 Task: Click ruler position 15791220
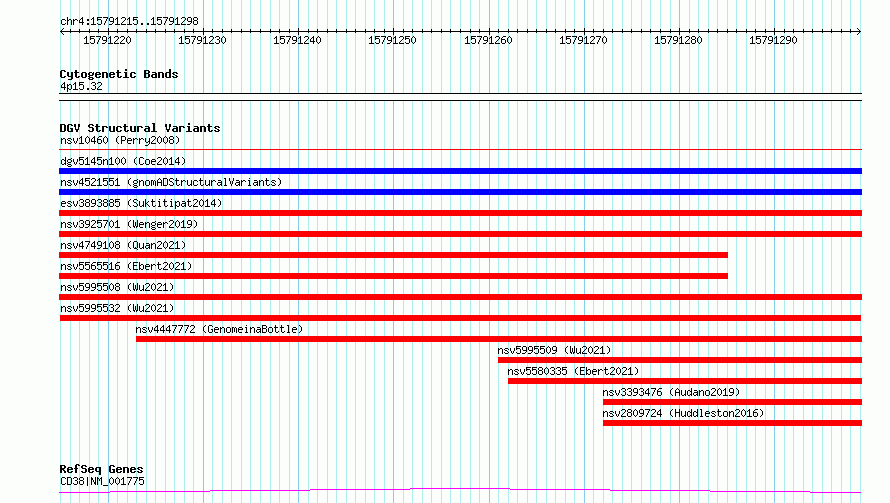107,40
